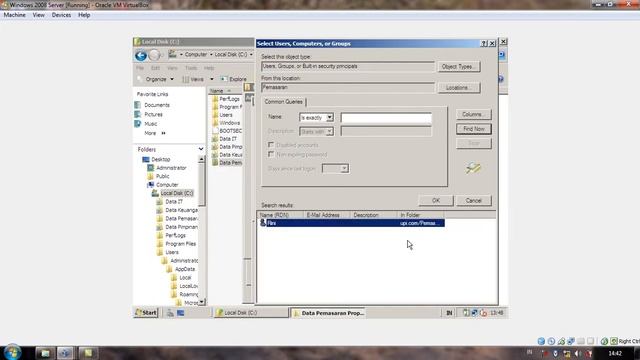Click the Object Types button
The height and width of the screenshot is (360, 640).
click(x=458, y=67)
